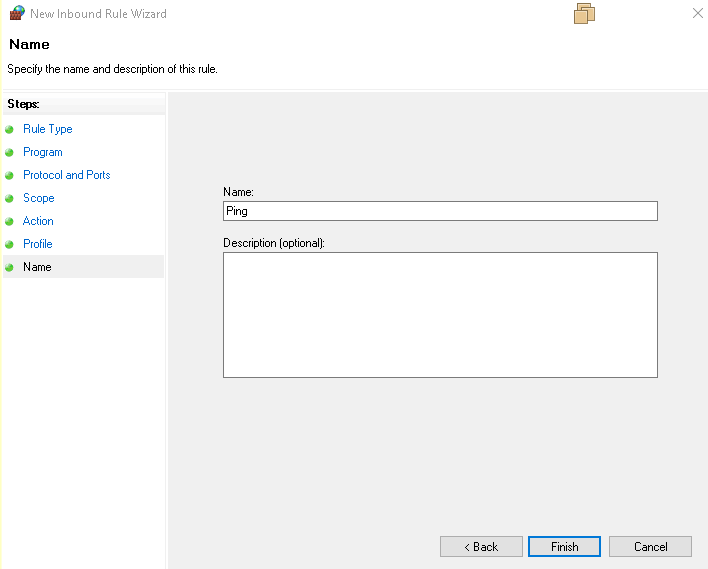Click green bullet next to Protocol and Ports
The image size is (708, 569).
[10, 176]
